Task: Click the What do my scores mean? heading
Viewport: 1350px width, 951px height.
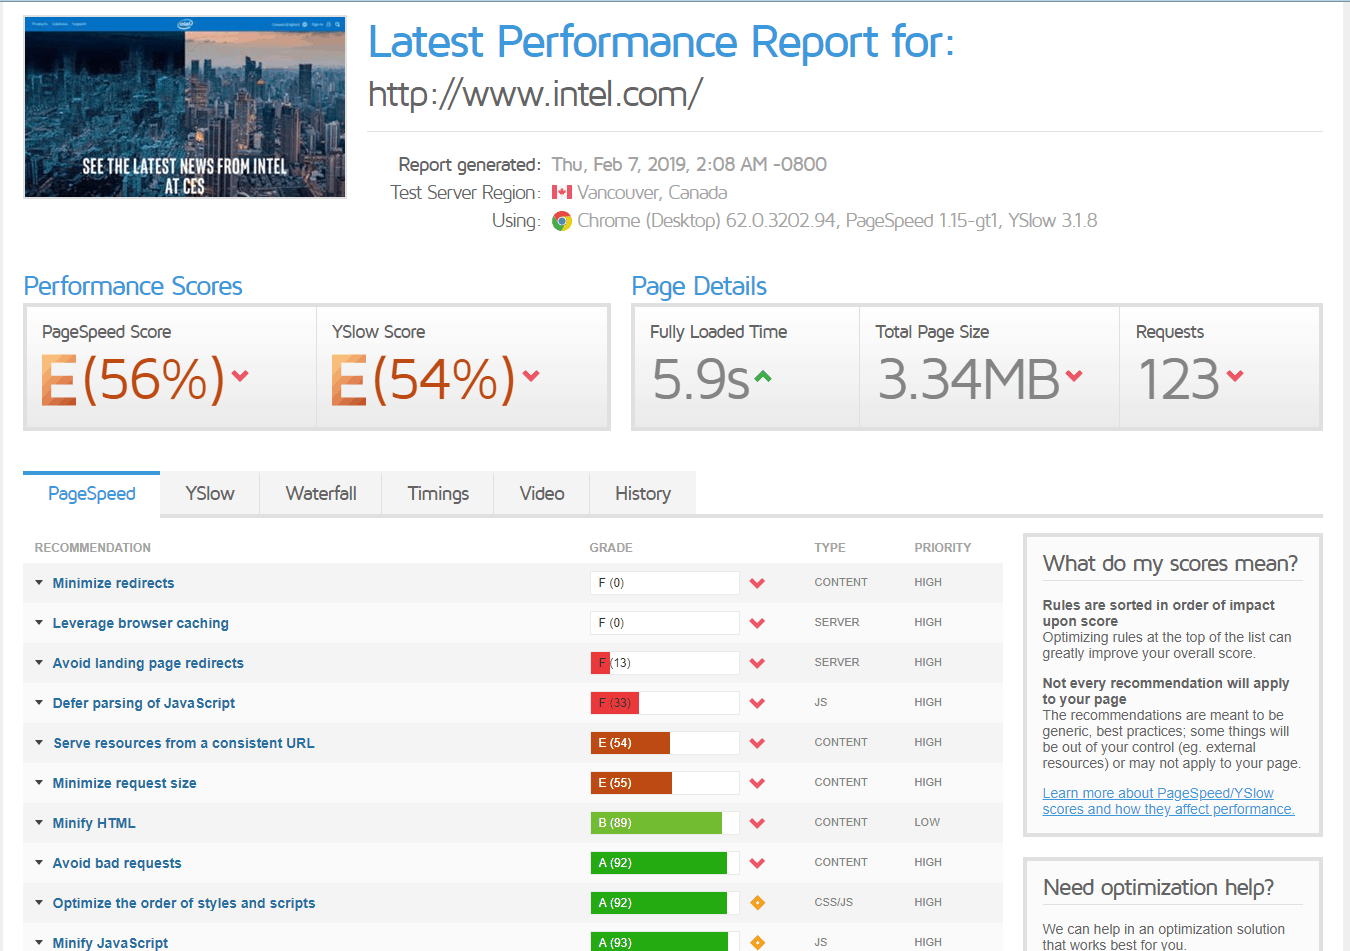Action: click(x=1170, y=564)
